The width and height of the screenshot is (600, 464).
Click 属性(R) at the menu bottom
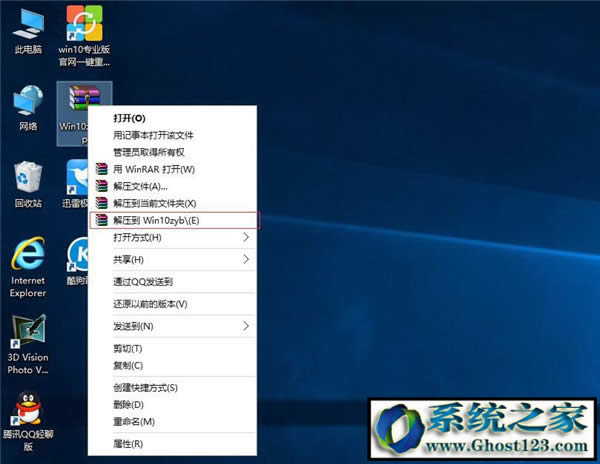[x=128, y=443]
